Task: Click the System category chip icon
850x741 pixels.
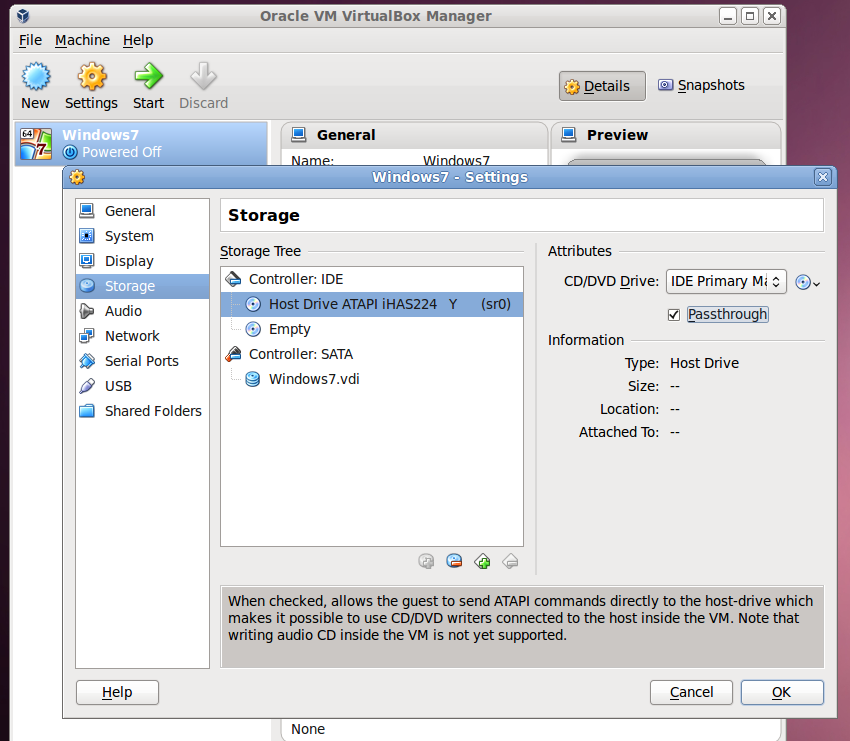Action: click(x=87, y=236)
